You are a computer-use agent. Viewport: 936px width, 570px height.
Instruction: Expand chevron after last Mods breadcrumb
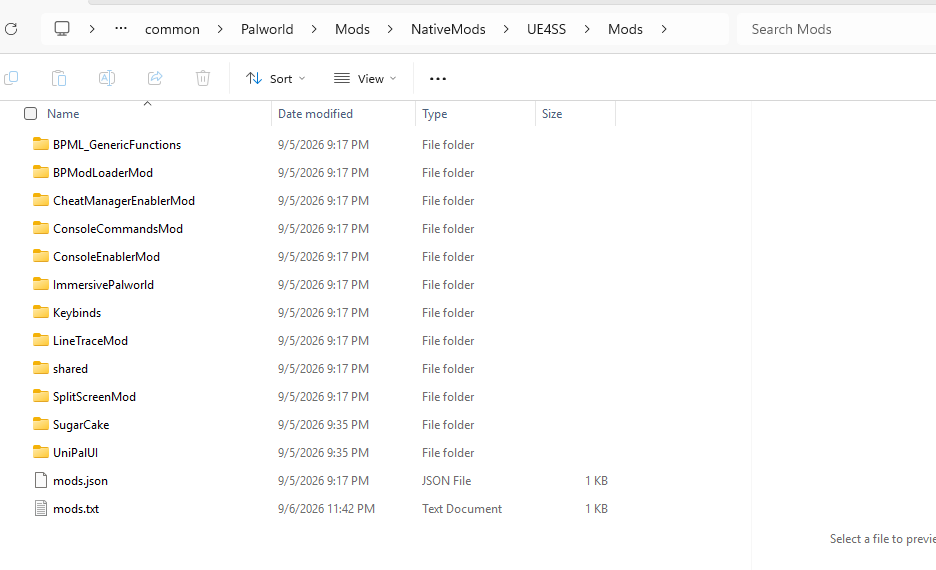664,29
